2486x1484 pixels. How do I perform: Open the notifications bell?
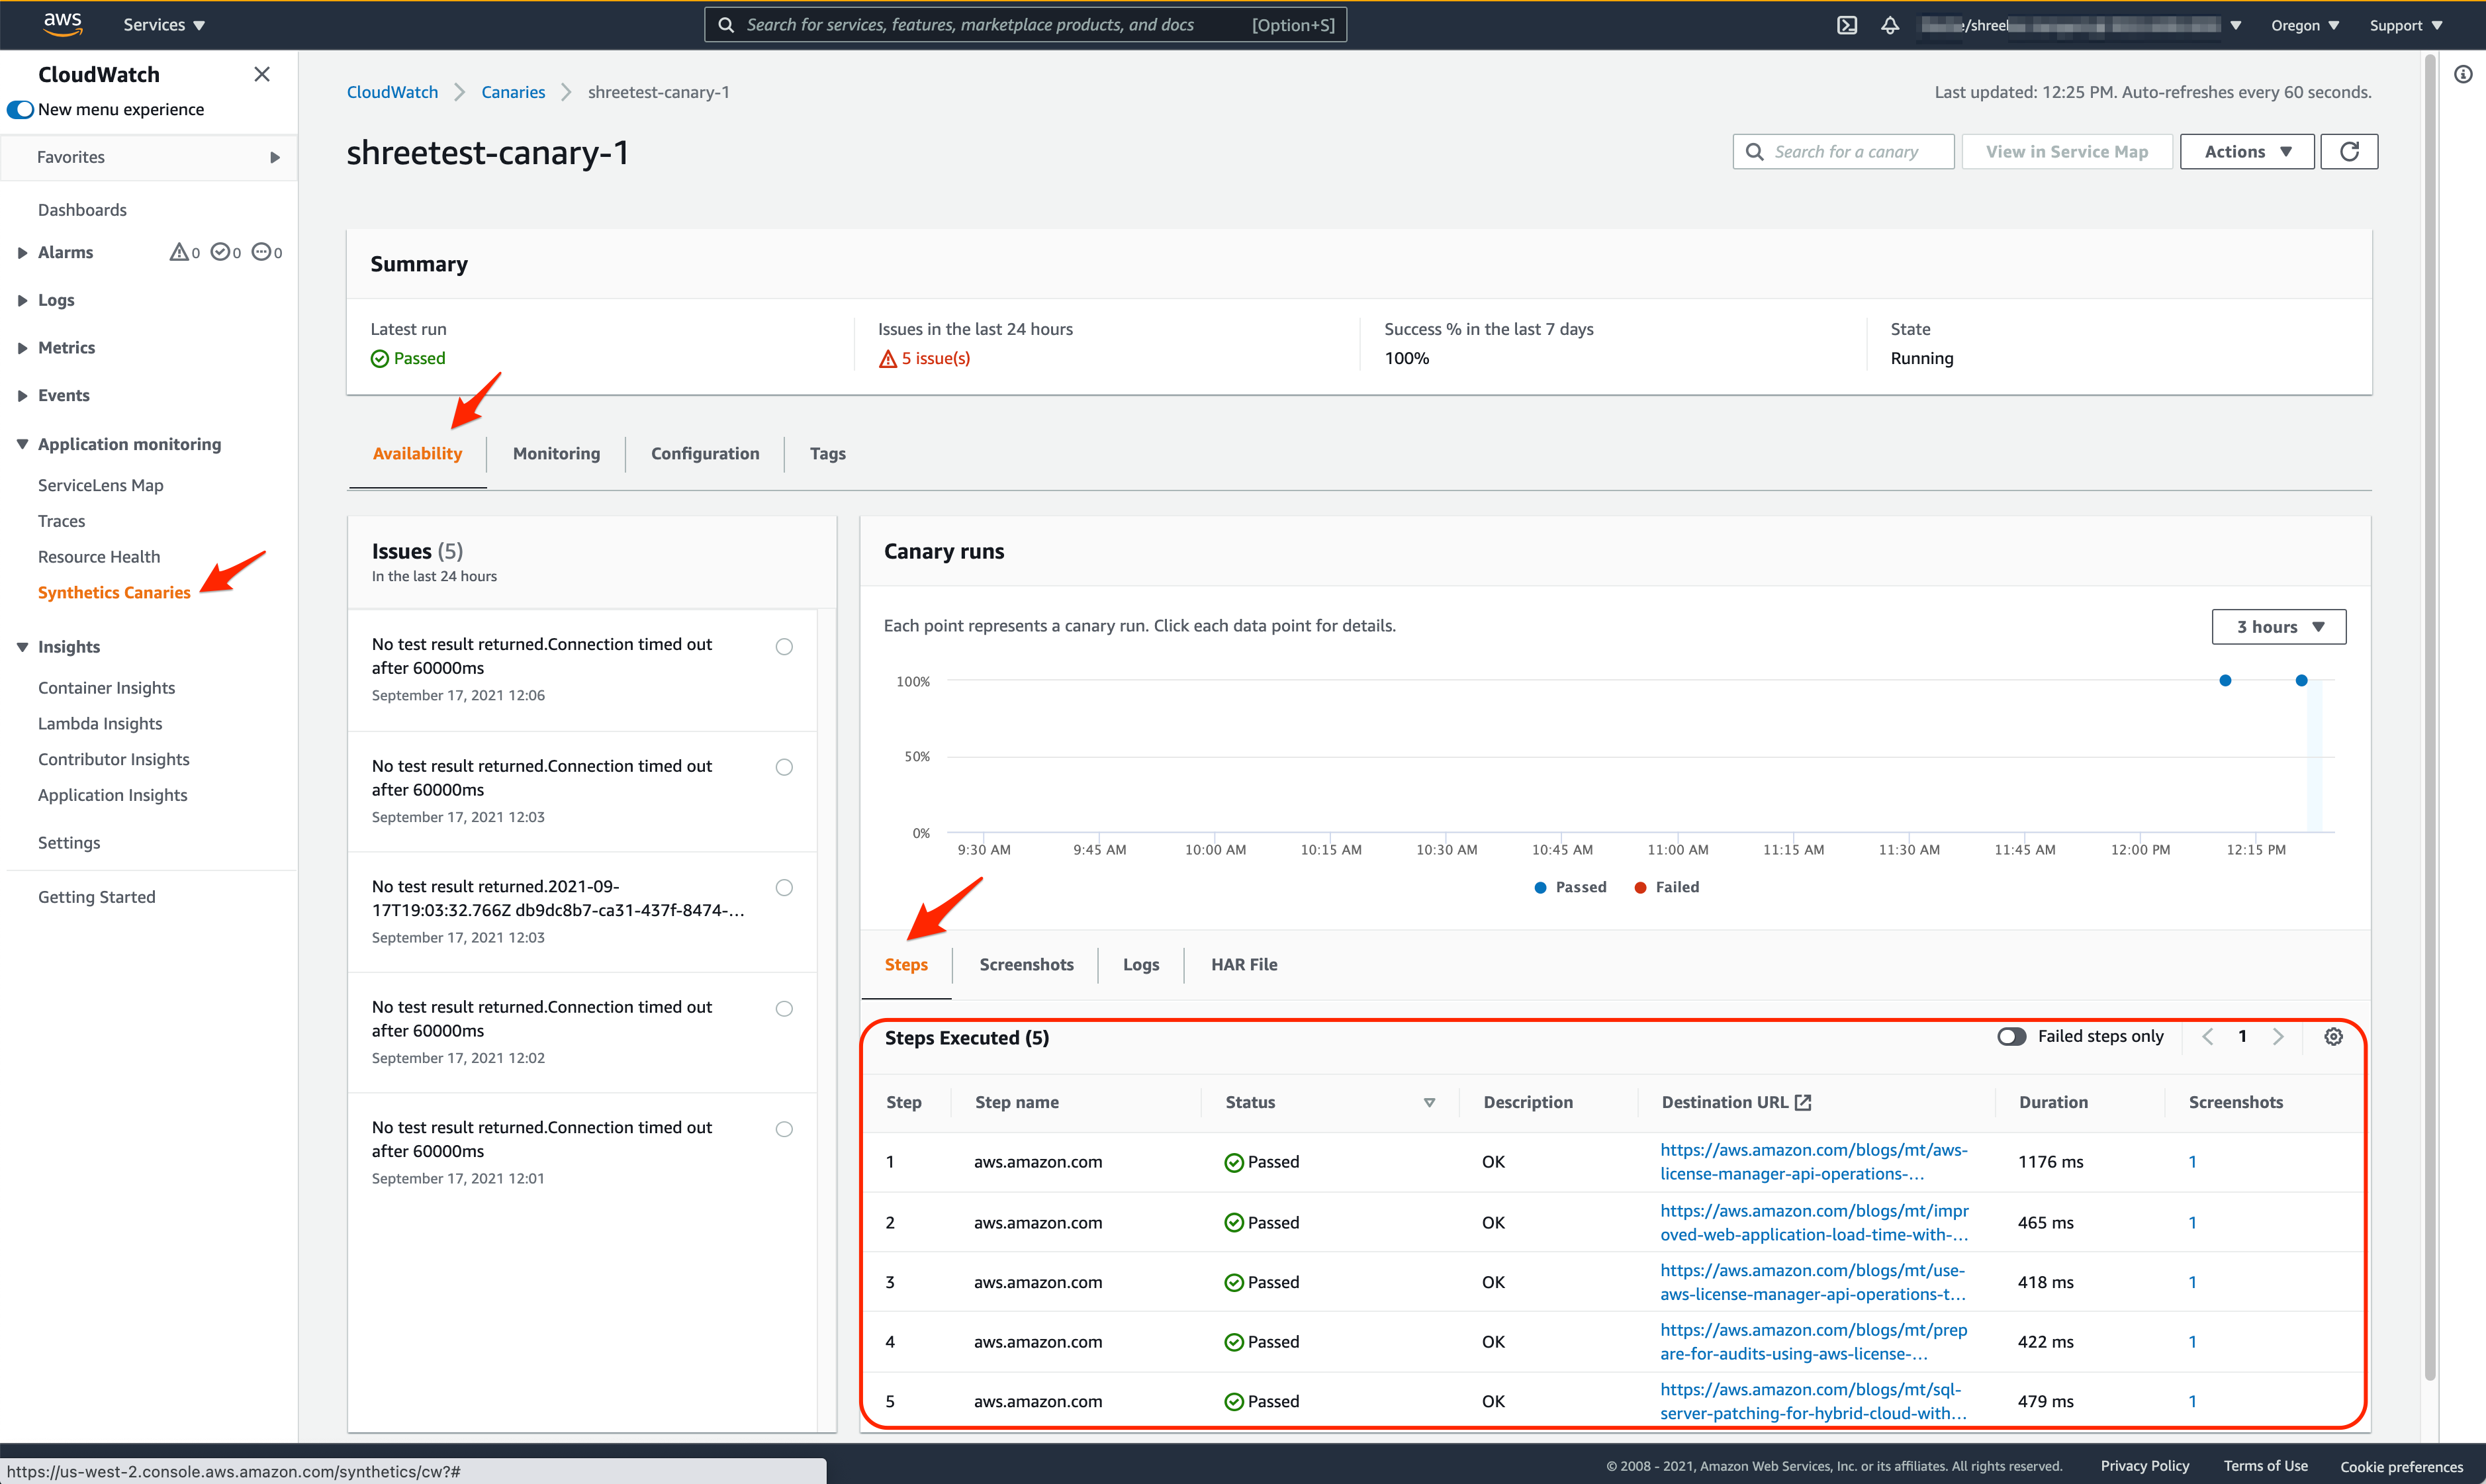(1890, 24)
